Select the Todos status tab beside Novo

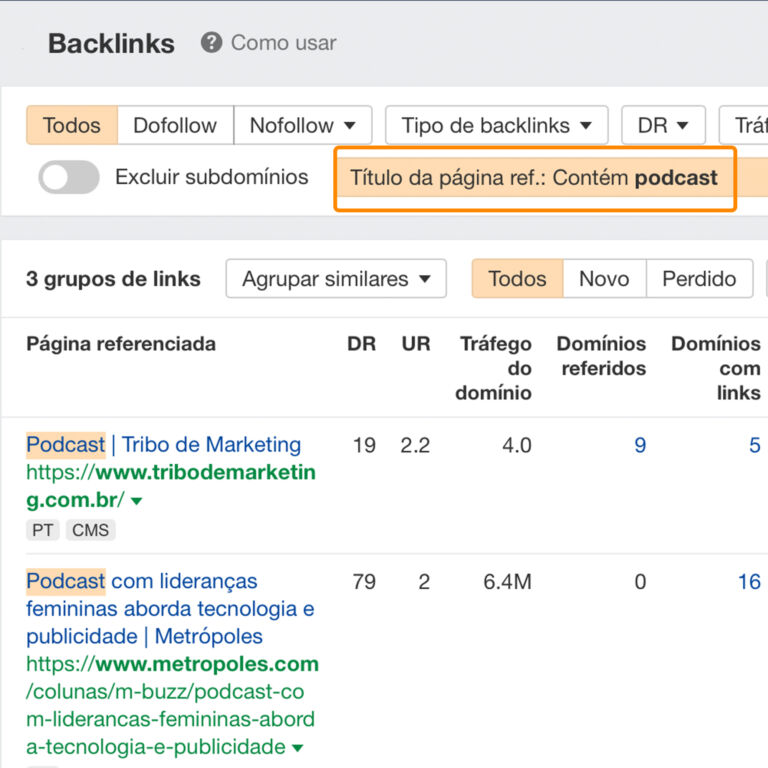517,279
